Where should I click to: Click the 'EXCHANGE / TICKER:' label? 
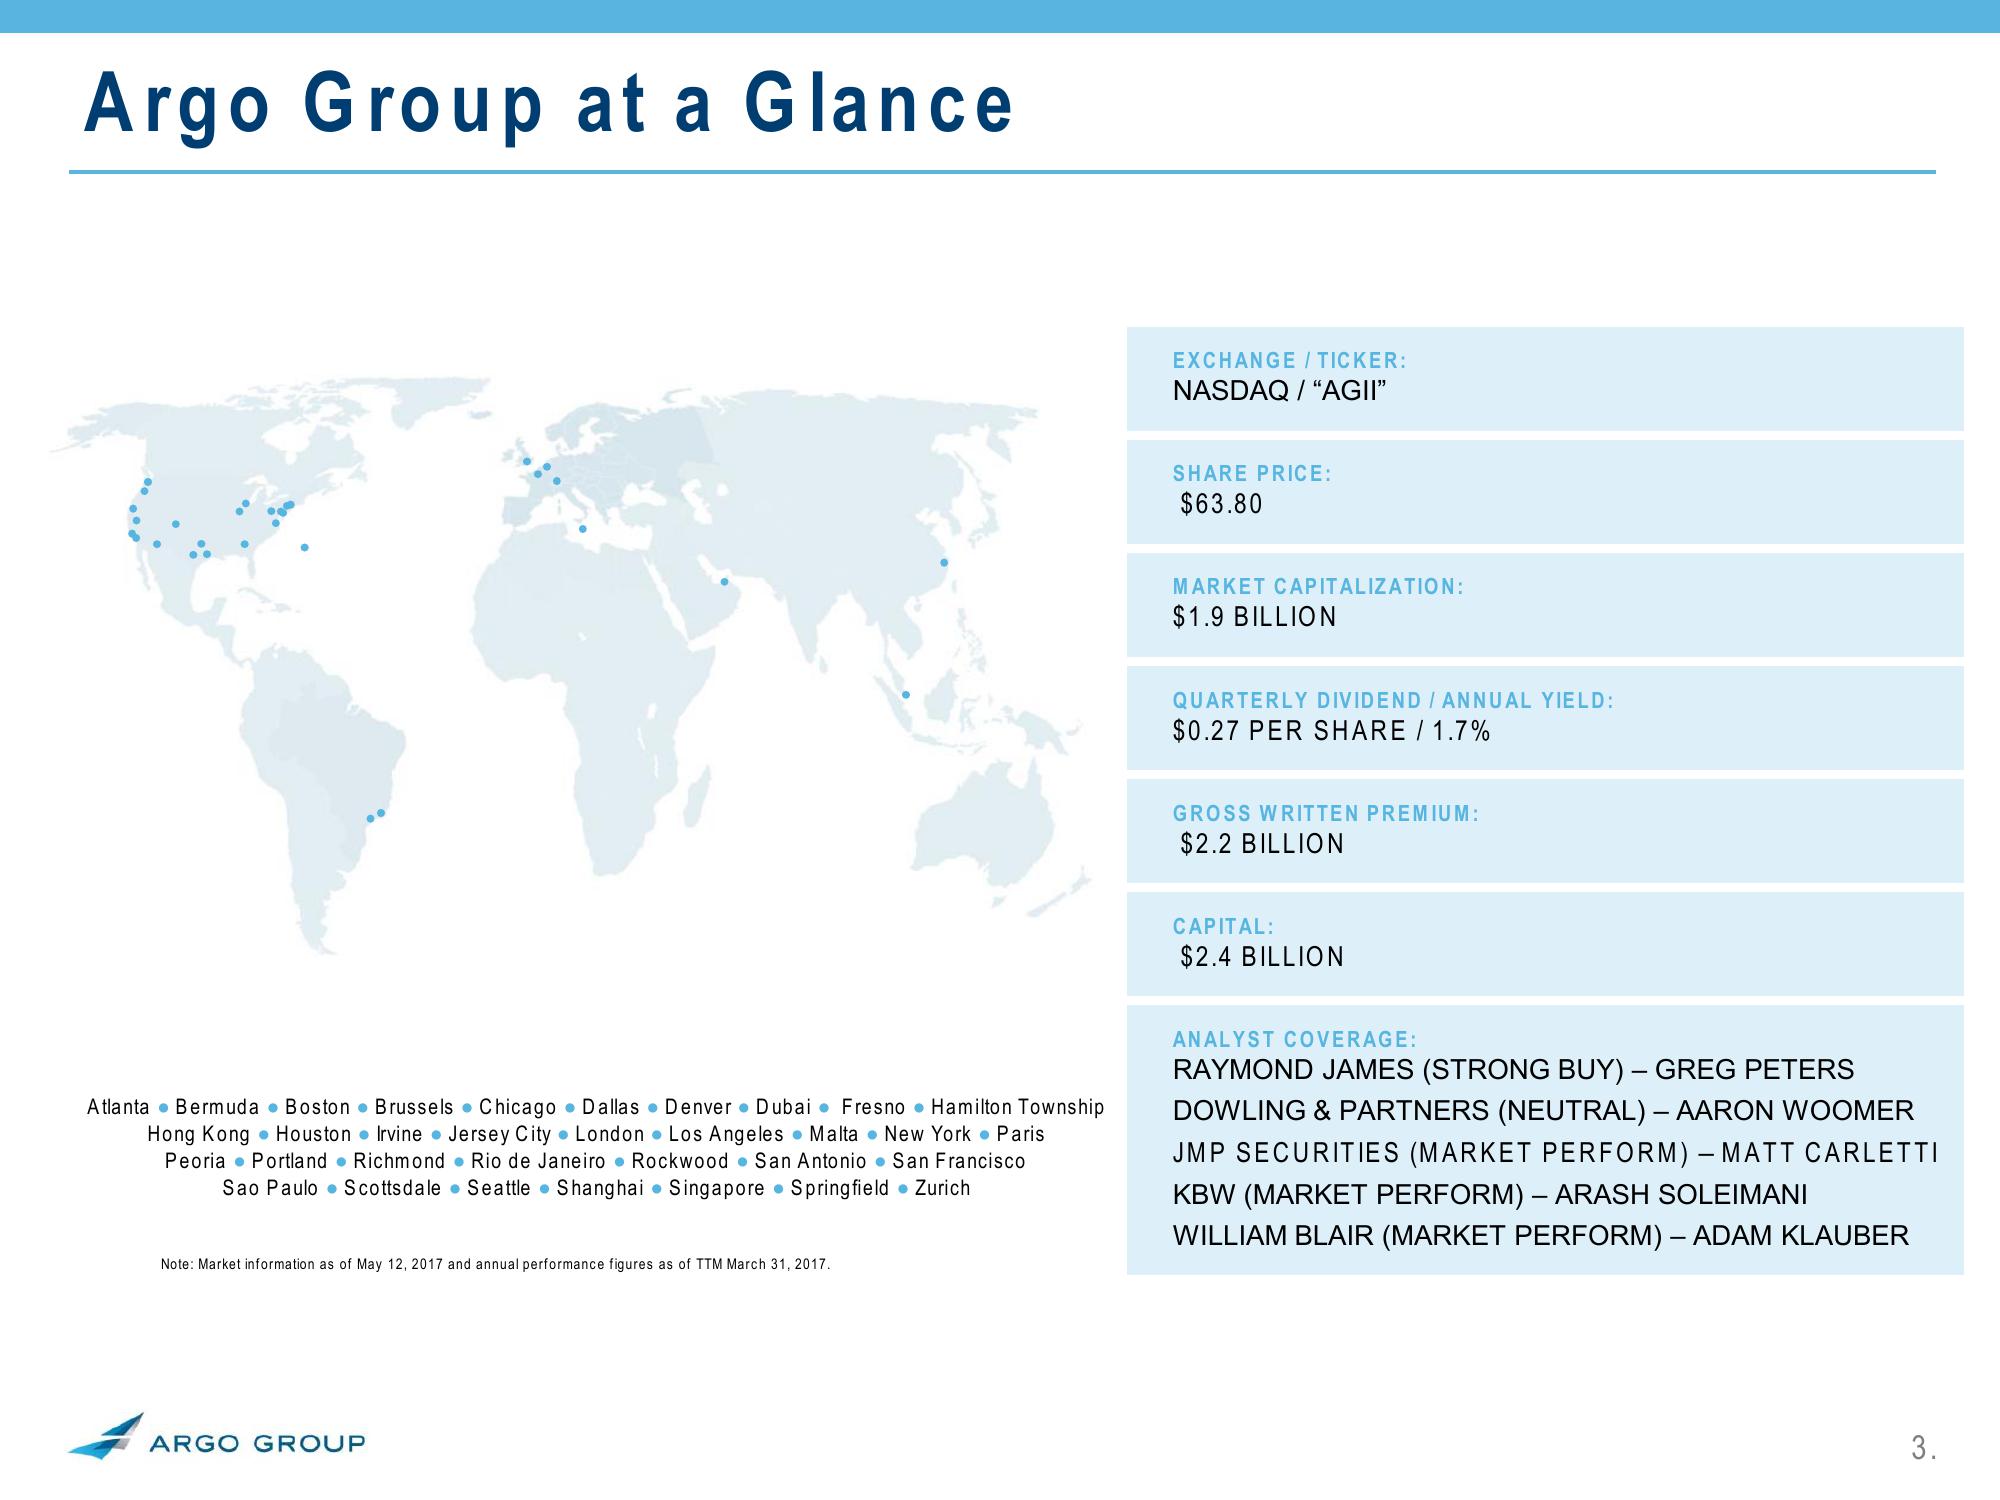[1290, 360]
